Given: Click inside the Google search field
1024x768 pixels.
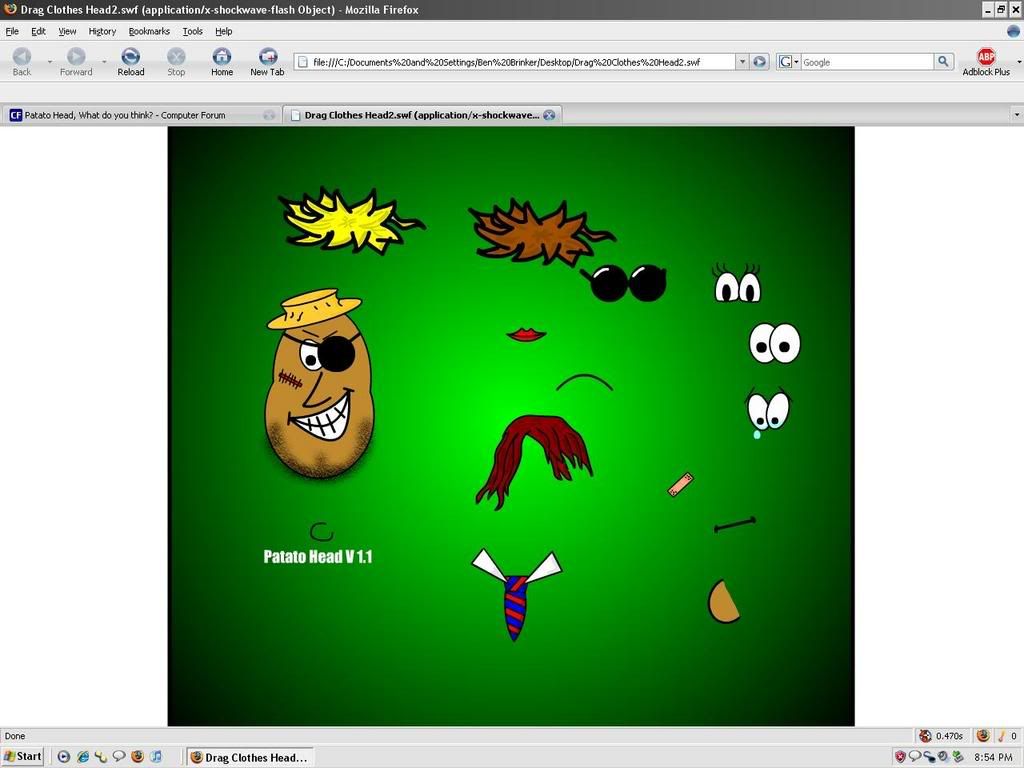Looking at the screenshot, I should click(x=866, y=62).
